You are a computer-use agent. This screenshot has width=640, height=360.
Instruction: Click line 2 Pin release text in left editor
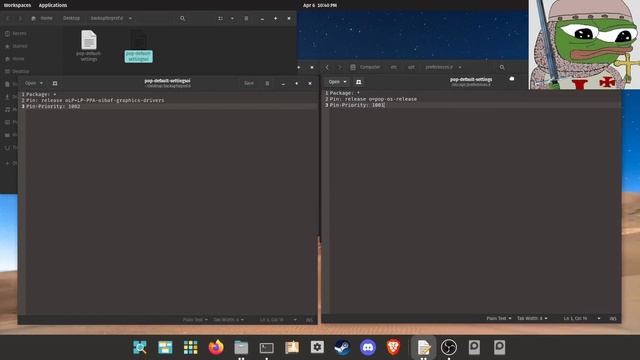coord(95,100)
